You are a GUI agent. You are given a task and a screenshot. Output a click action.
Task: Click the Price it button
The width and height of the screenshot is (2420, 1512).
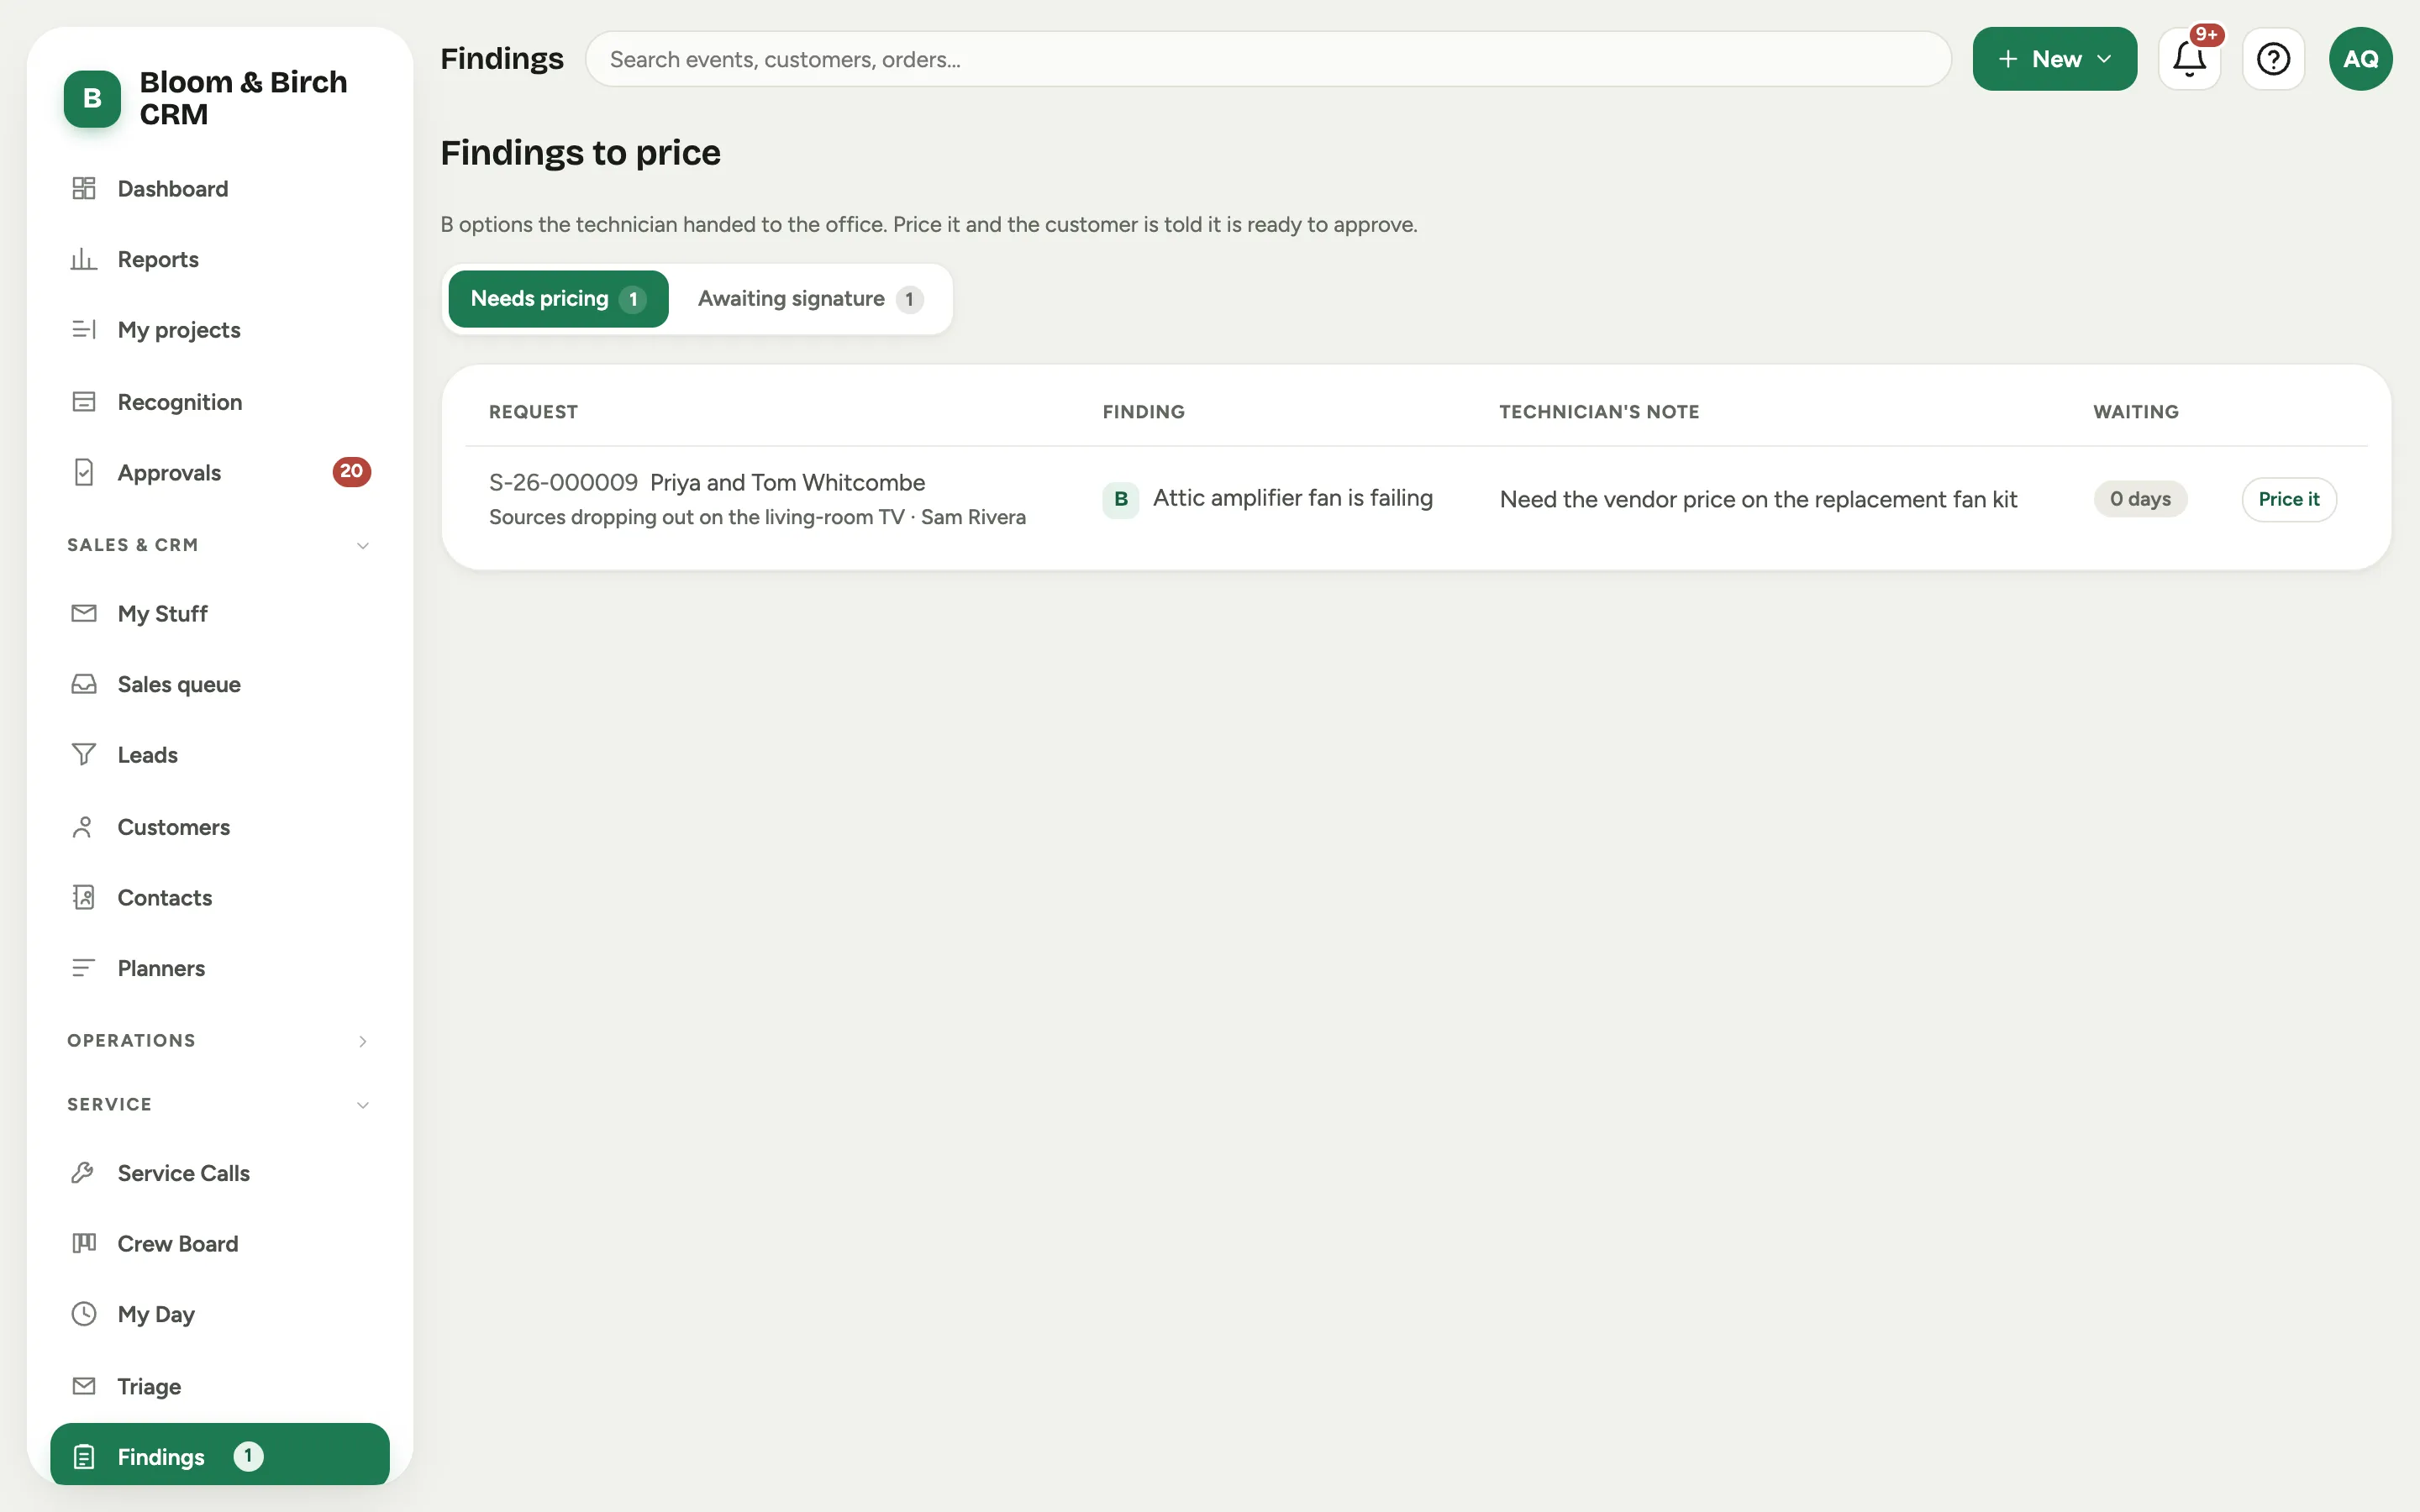click(2288, 499)
